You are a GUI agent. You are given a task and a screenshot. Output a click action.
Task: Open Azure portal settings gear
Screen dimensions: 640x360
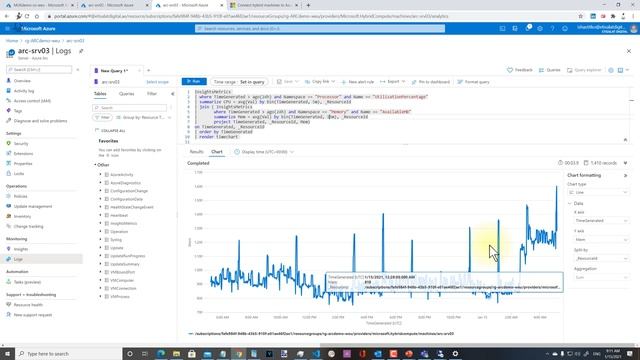(x=540, y=29)
